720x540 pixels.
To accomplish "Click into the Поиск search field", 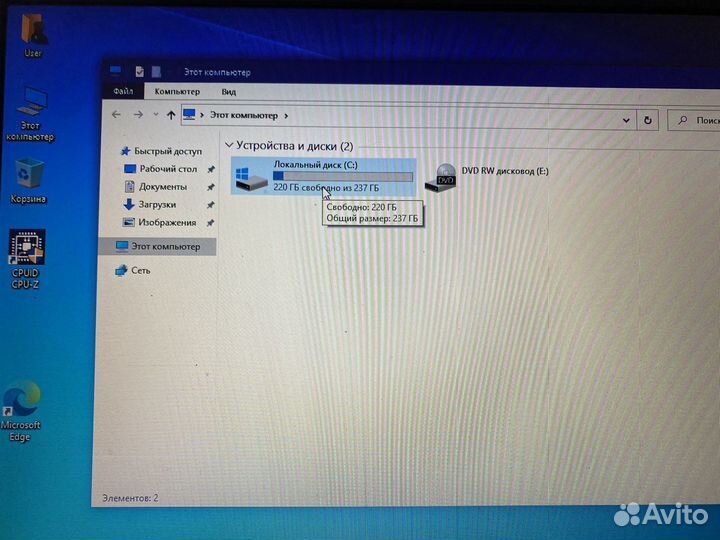I will pos(694,120).
